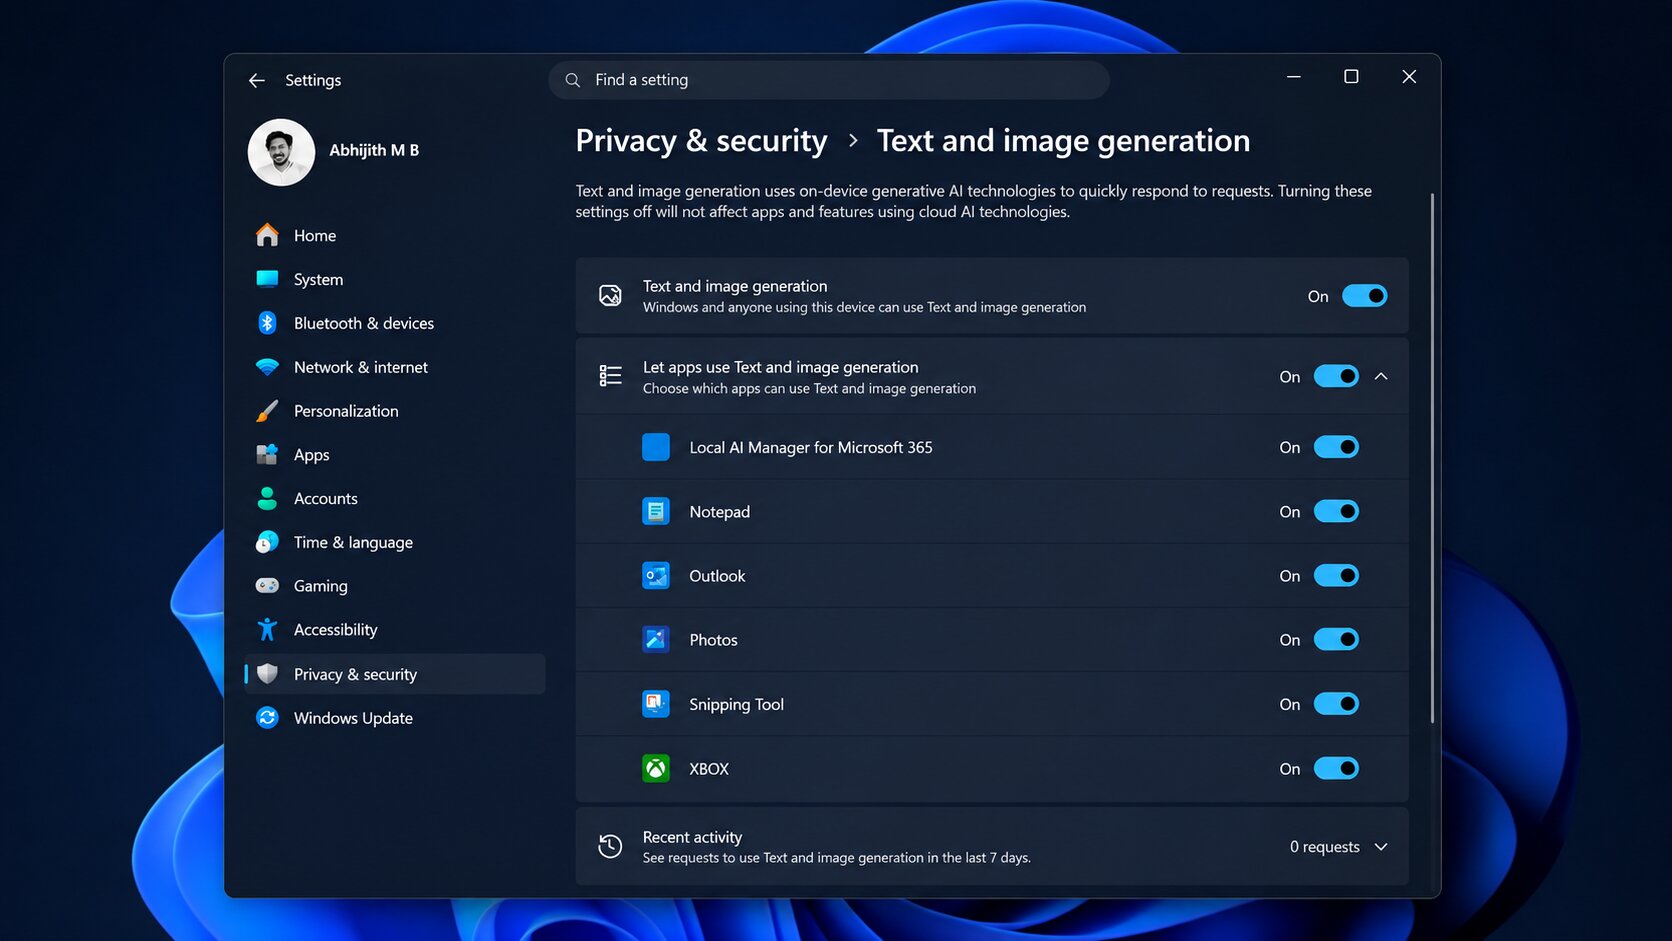Disable the Photos toggle

pyautogui.click(x=1336, y=640)
